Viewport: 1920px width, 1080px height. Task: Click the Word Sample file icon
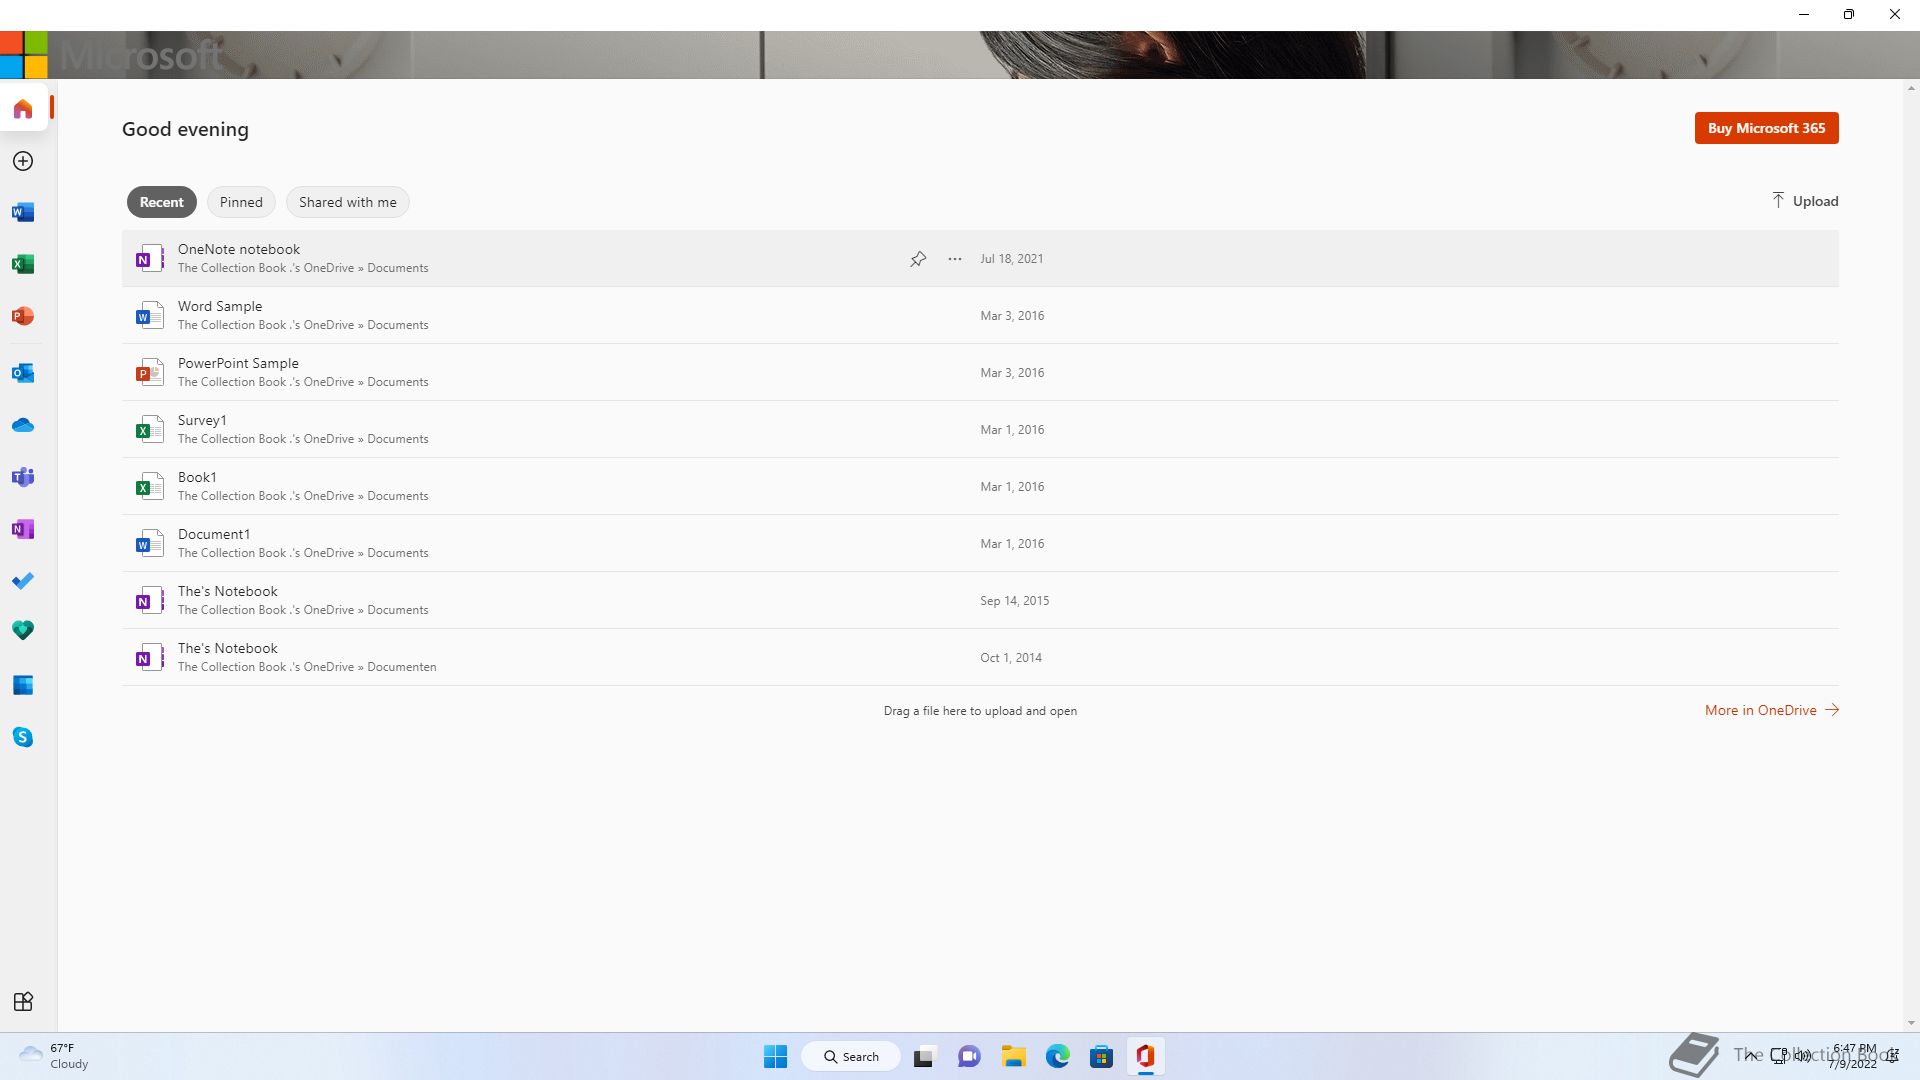coord(149,316)
